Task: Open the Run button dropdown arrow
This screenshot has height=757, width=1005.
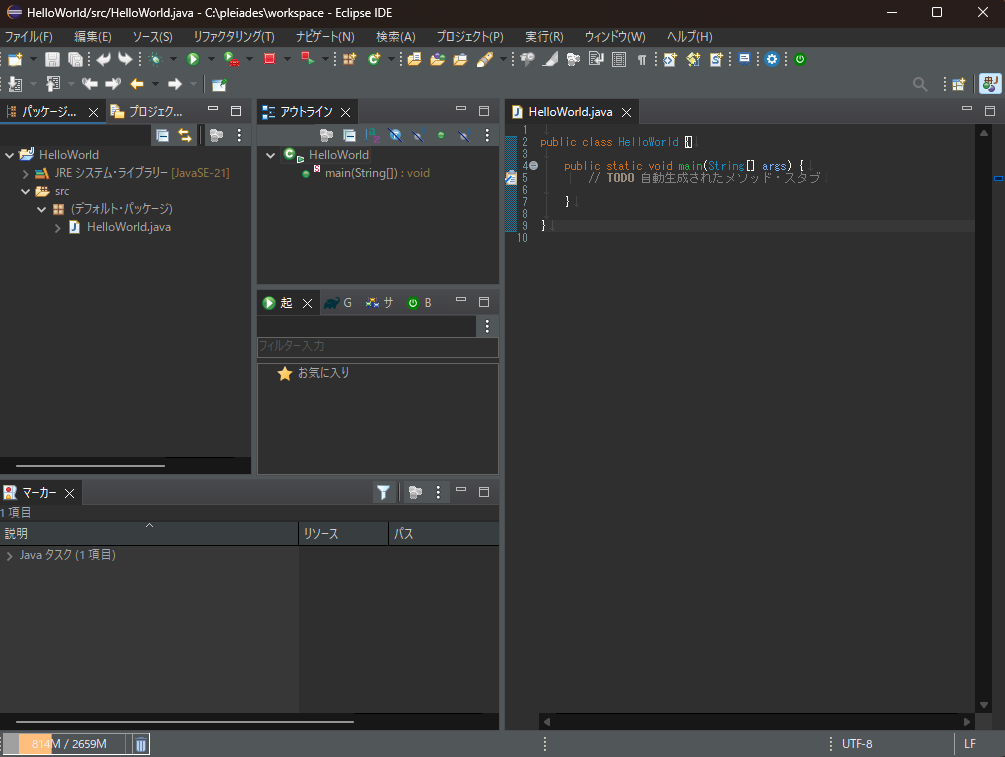Action: click(x=211, y=59)
